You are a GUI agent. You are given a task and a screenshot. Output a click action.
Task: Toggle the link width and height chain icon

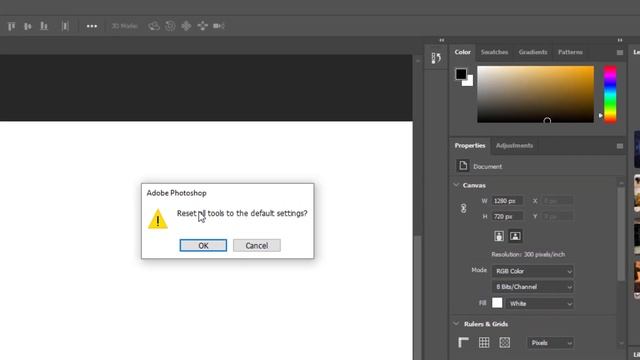coord(464,209)
